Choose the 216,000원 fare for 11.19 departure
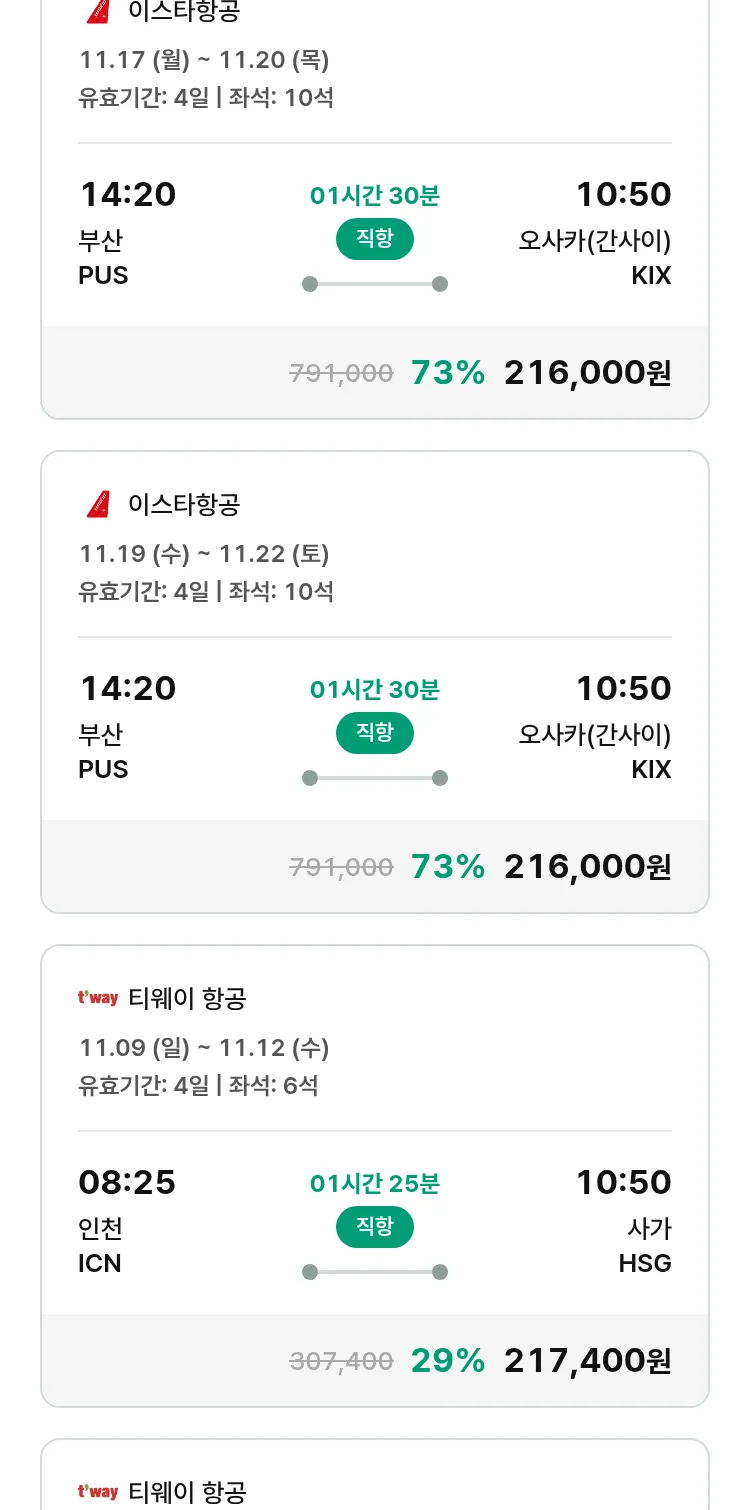 pos(587,866)
